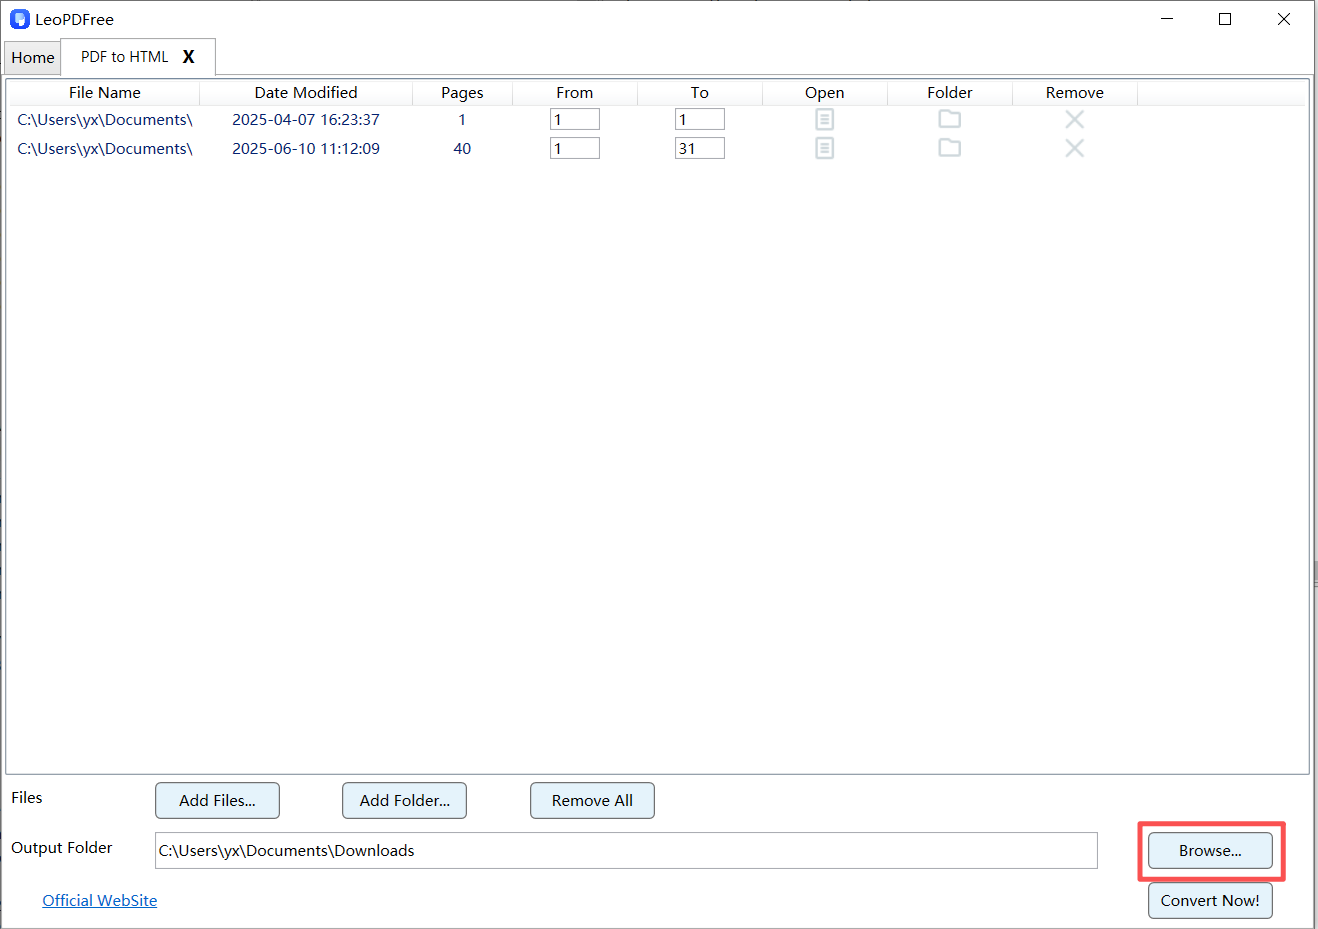Image resolution: width=1318 pixels, height=929 pixels.
Task: Open containing folder of the first file
Action: coord(949,119)
